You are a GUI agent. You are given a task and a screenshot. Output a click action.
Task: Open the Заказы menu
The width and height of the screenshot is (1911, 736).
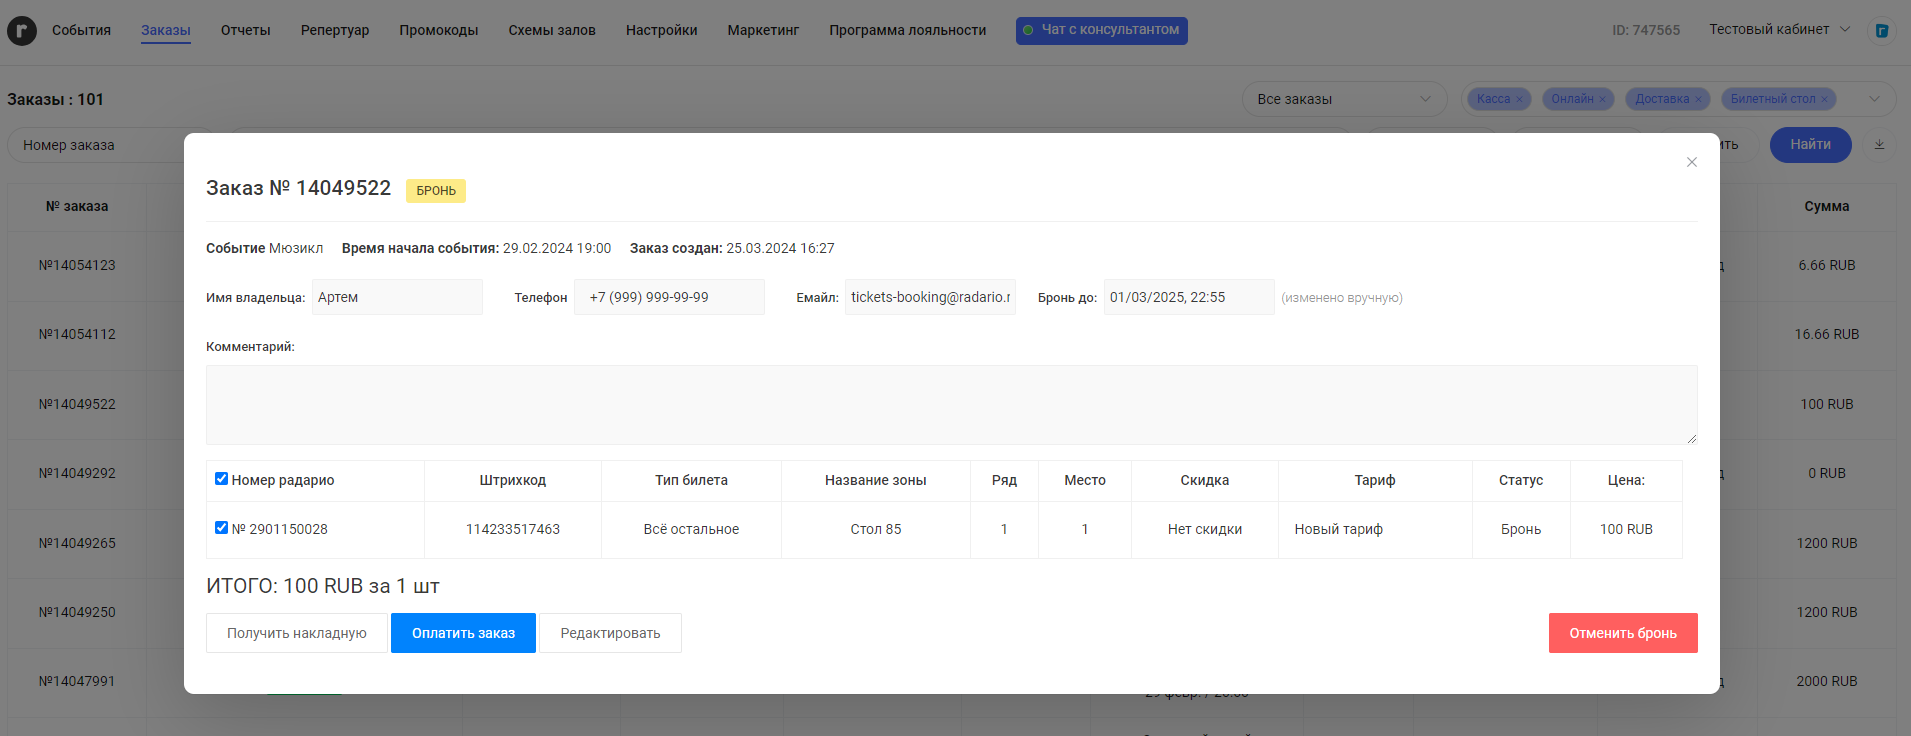166,30
